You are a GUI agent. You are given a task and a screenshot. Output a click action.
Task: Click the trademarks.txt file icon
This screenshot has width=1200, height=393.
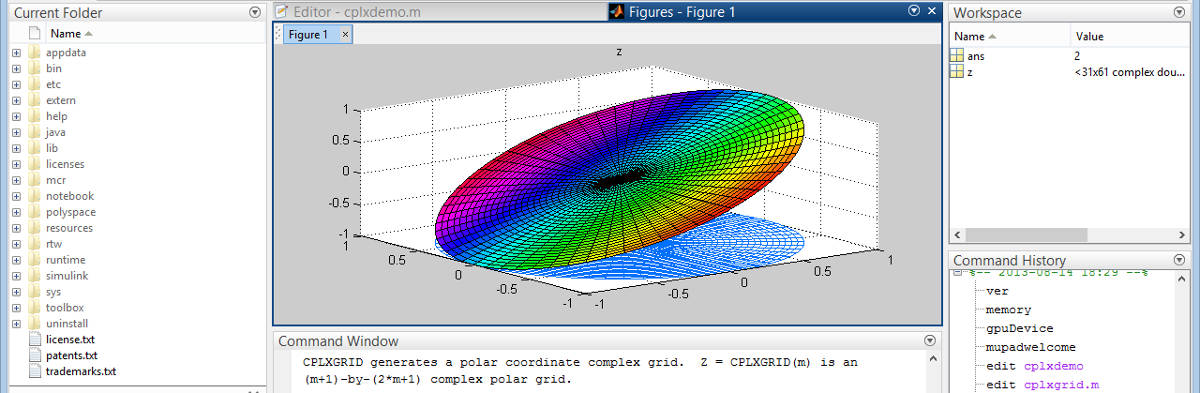click(35, 372)
